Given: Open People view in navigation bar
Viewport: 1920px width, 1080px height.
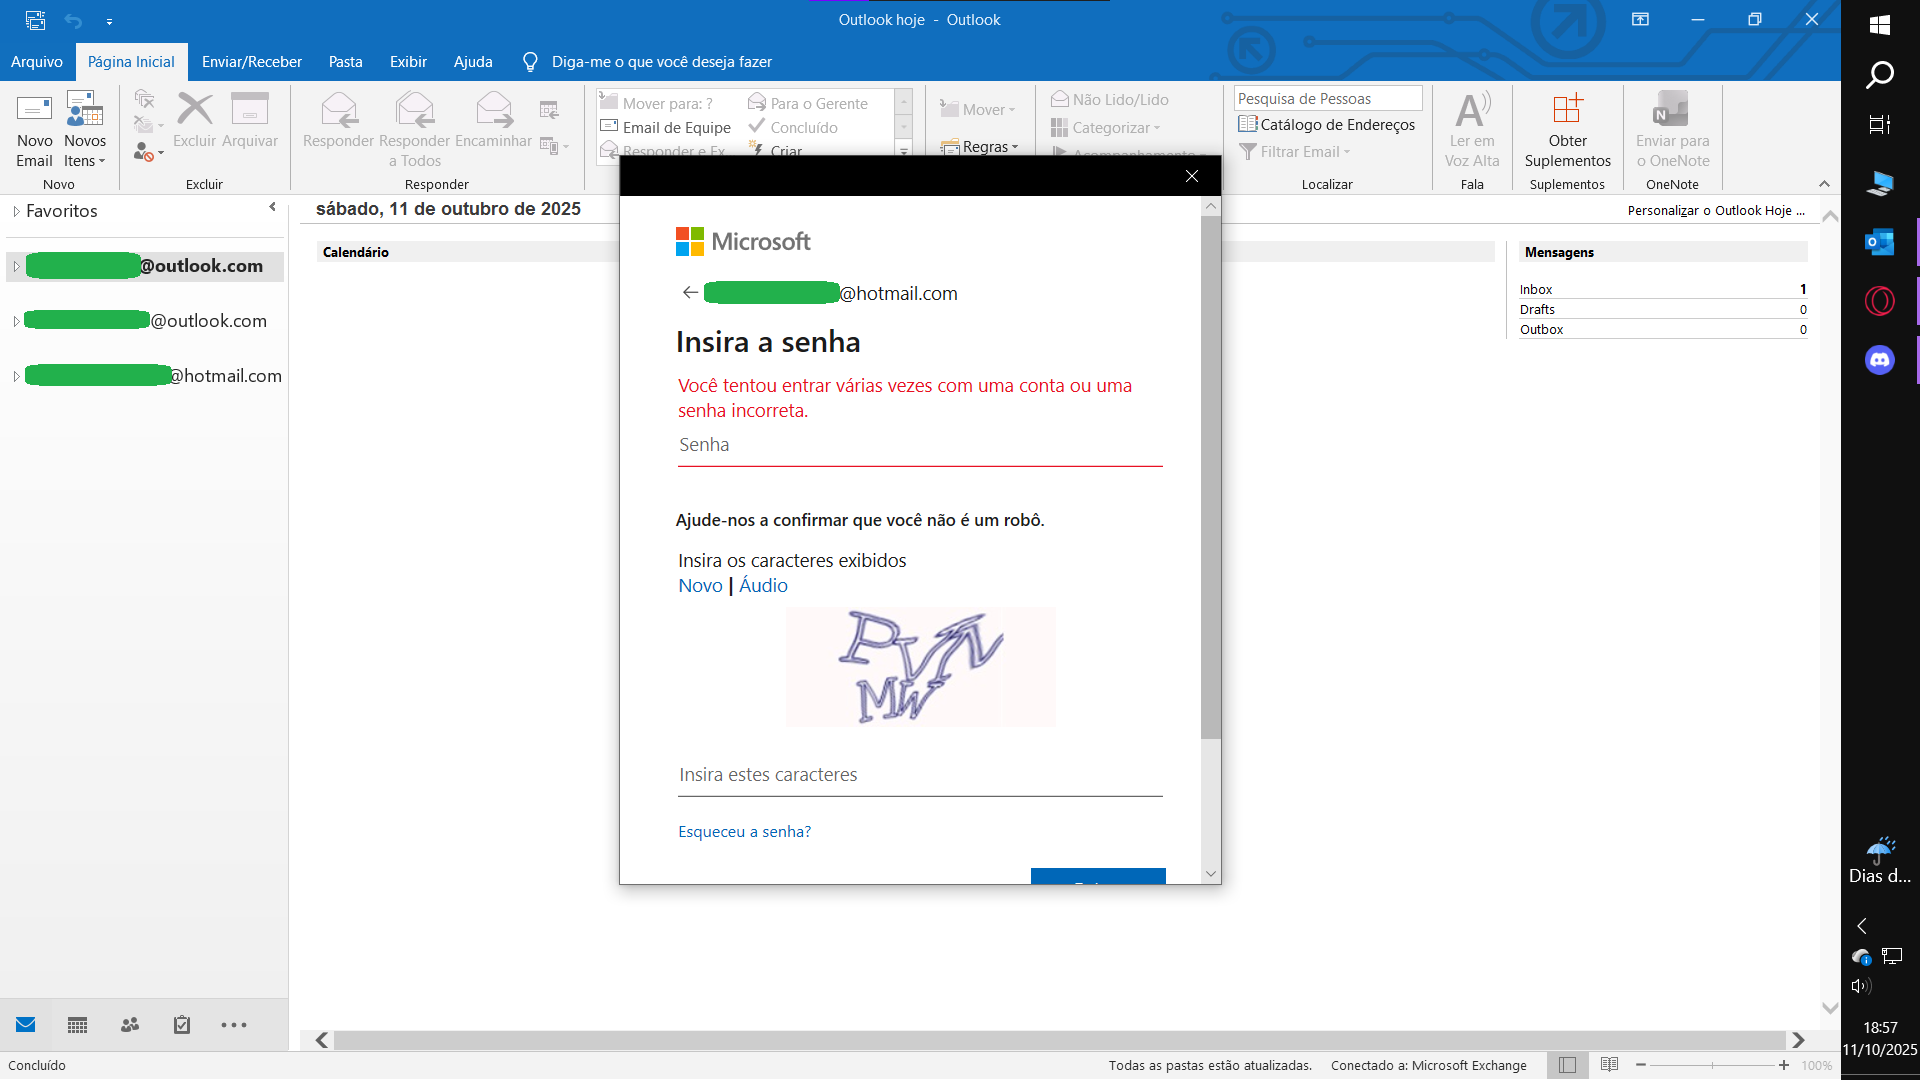Looking at the screenshot, I should (130, 1025).
